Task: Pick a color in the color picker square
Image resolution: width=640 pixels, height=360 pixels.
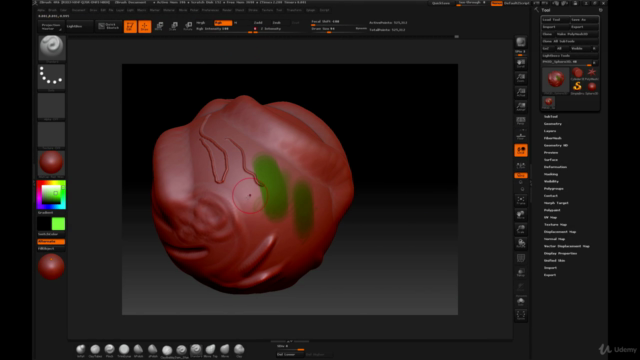Action: point(51,195)
